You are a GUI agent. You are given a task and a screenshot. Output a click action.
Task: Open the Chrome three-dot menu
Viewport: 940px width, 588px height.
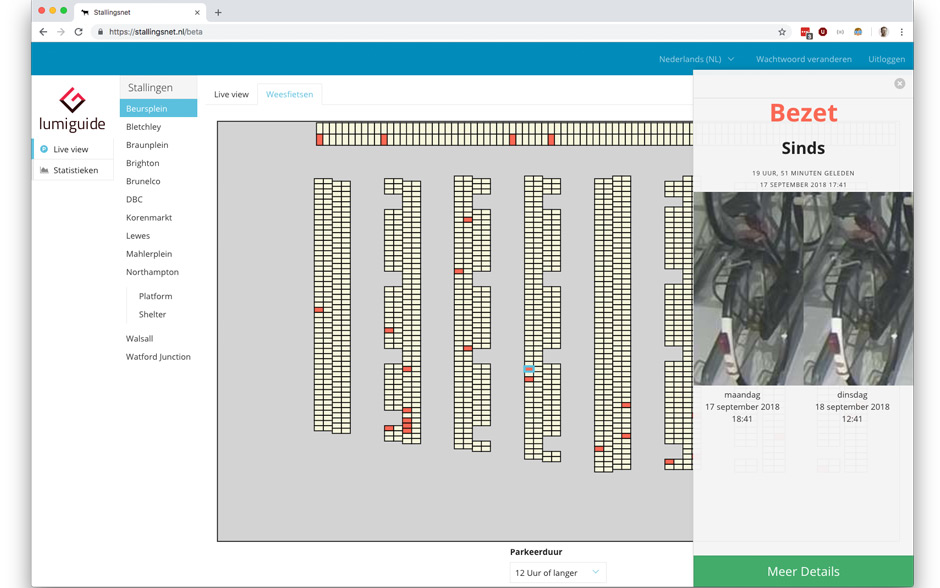point(901,32)
